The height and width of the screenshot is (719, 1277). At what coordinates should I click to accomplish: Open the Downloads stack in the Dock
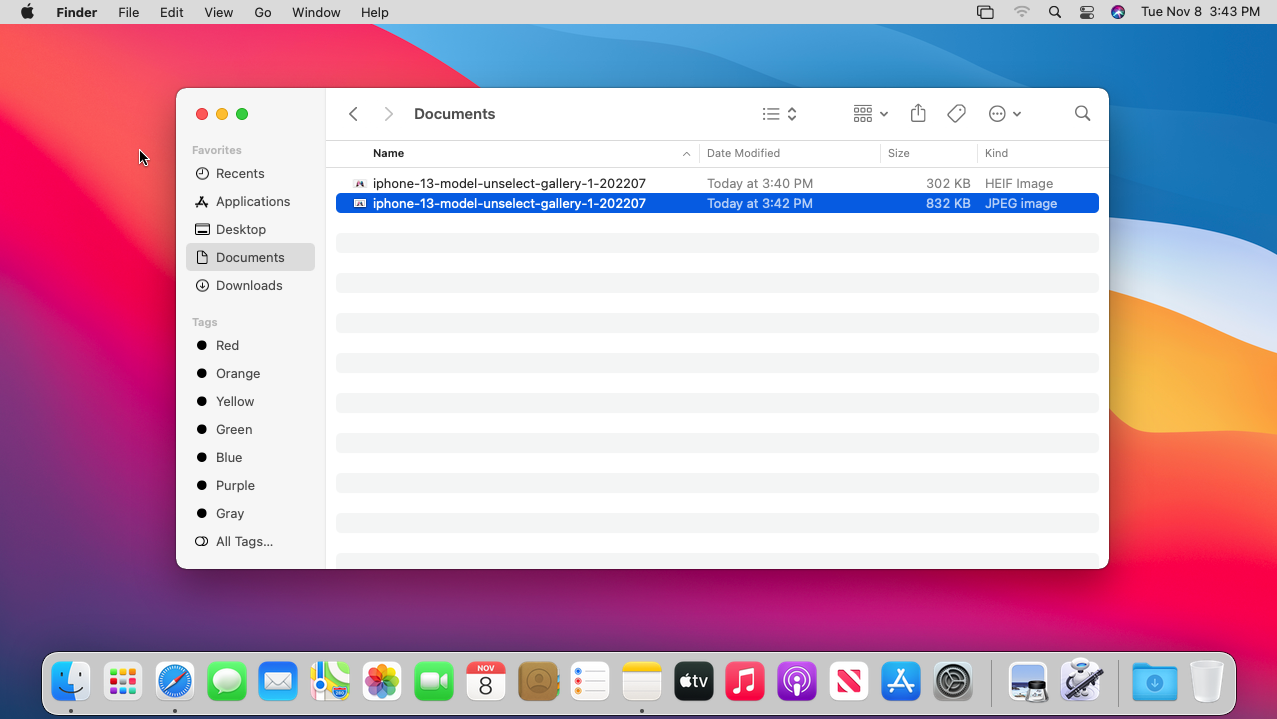(1155, 682)
